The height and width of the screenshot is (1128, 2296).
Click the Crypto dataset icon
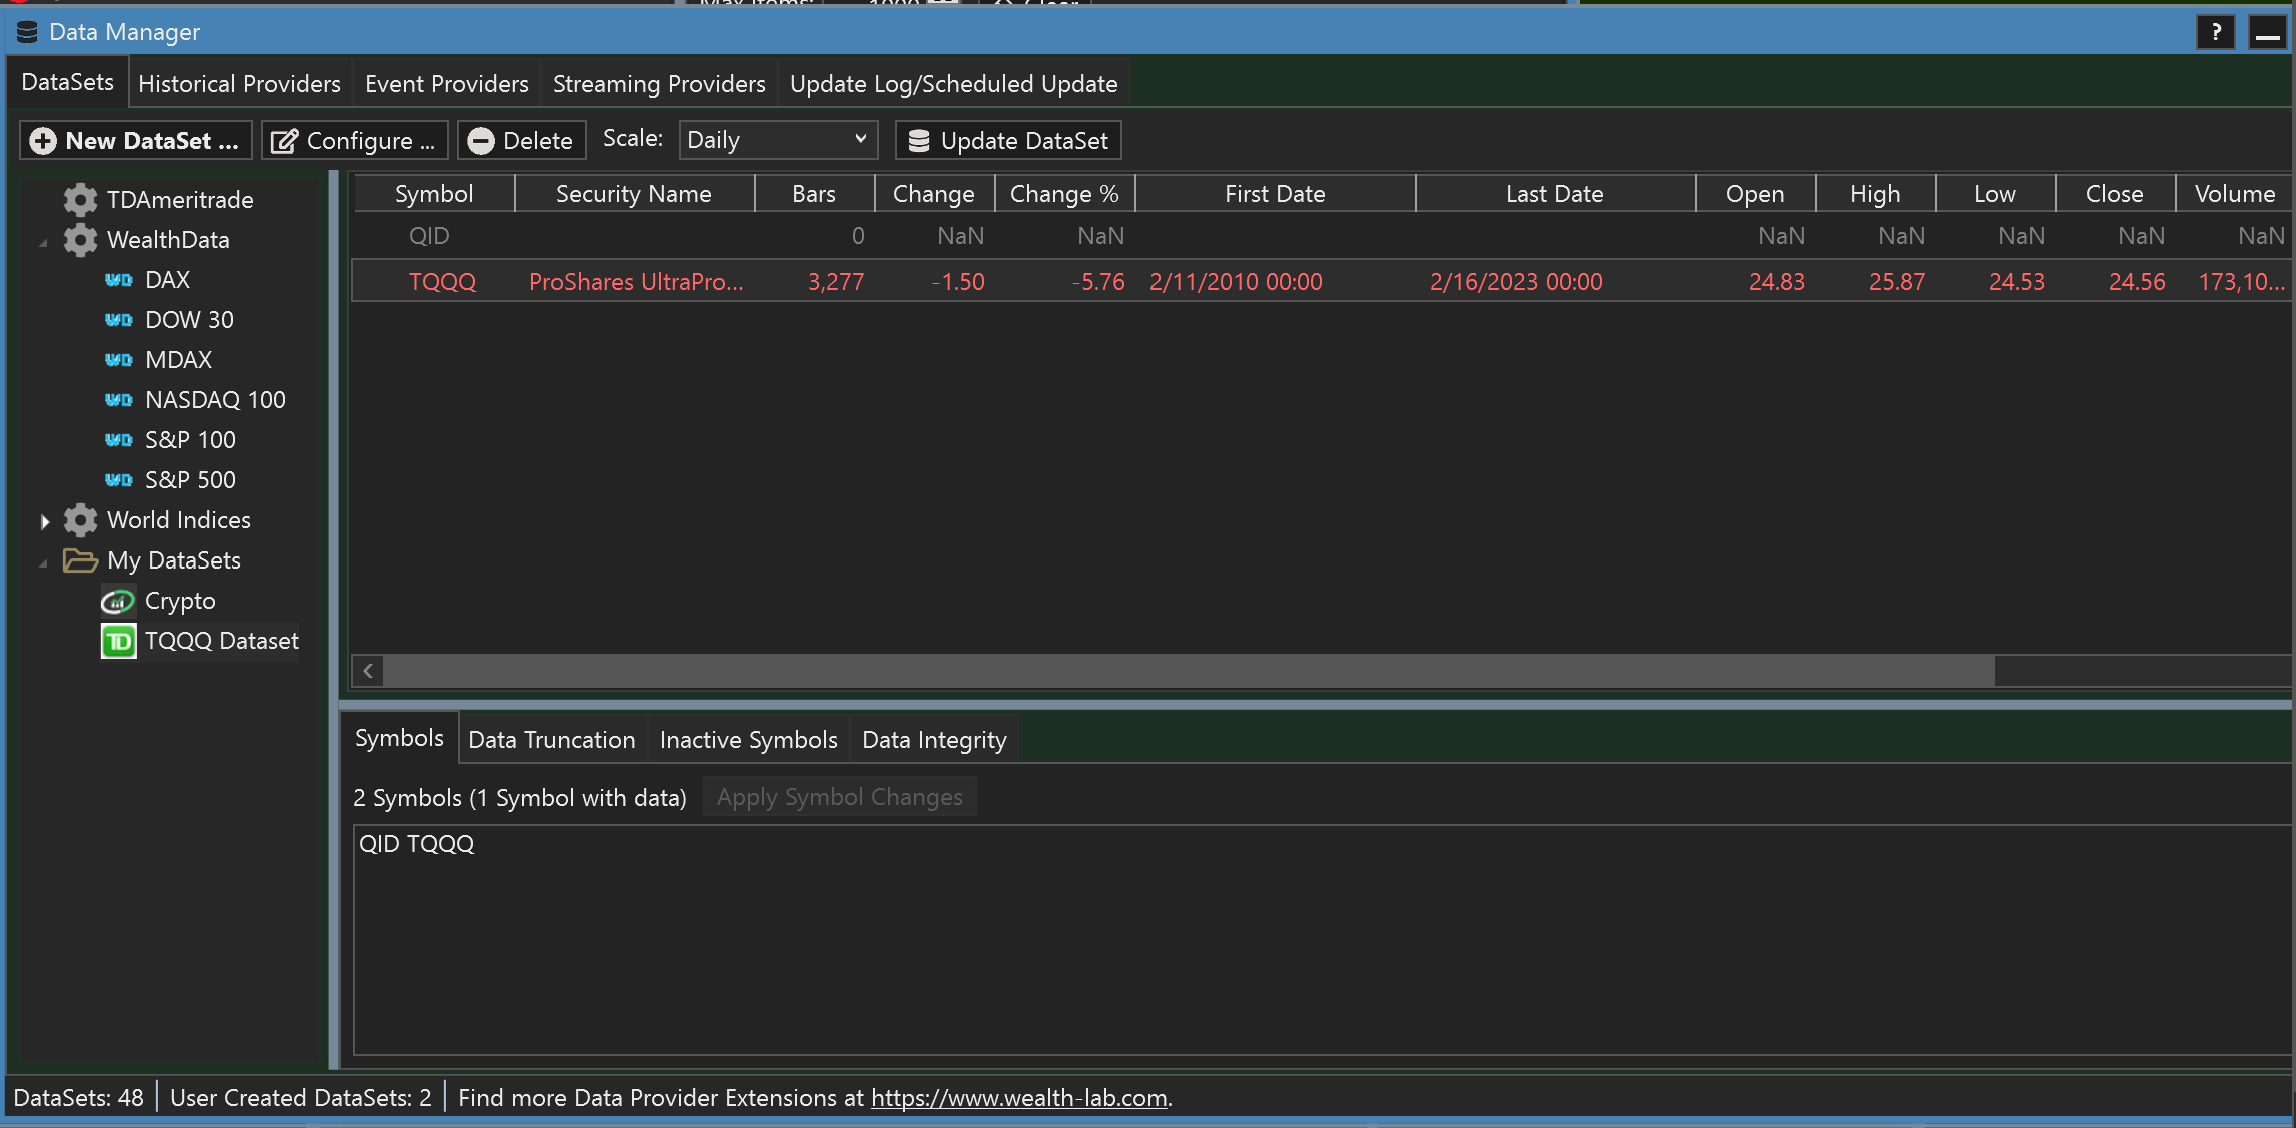118,601
